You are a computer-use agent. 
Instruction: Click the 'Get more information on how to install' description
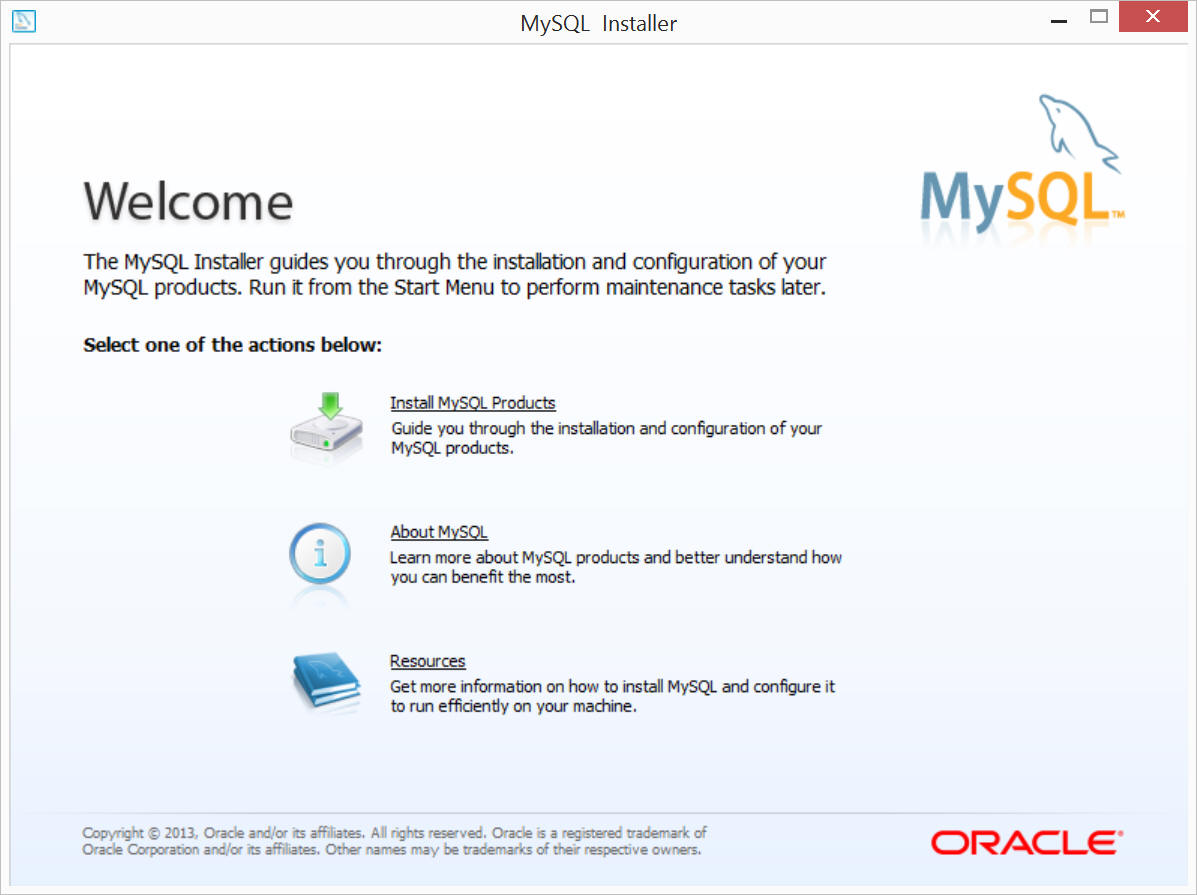(x=612, y=696)
